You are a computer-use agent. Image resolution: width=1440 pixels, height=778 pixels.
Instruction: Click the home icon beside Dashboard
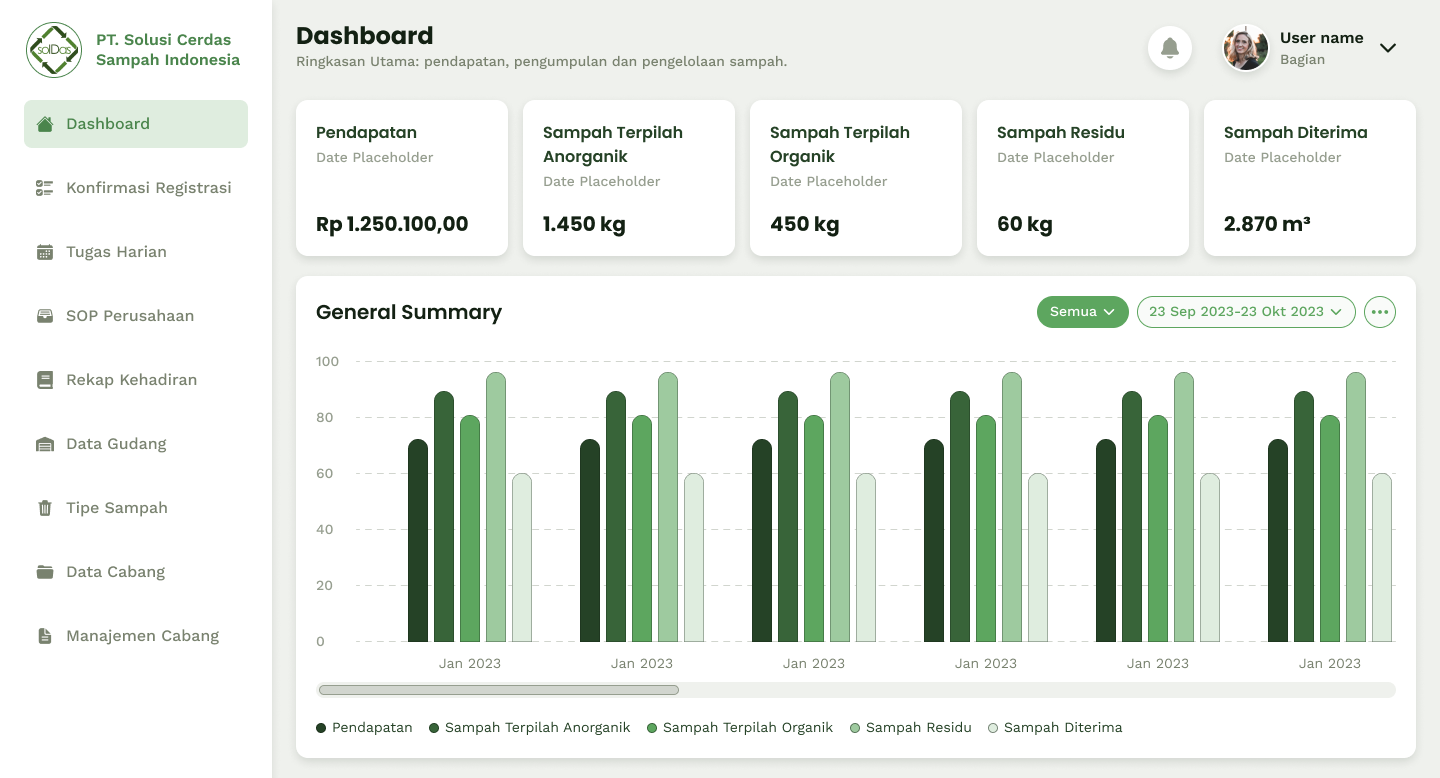click(x=45, y=124)
